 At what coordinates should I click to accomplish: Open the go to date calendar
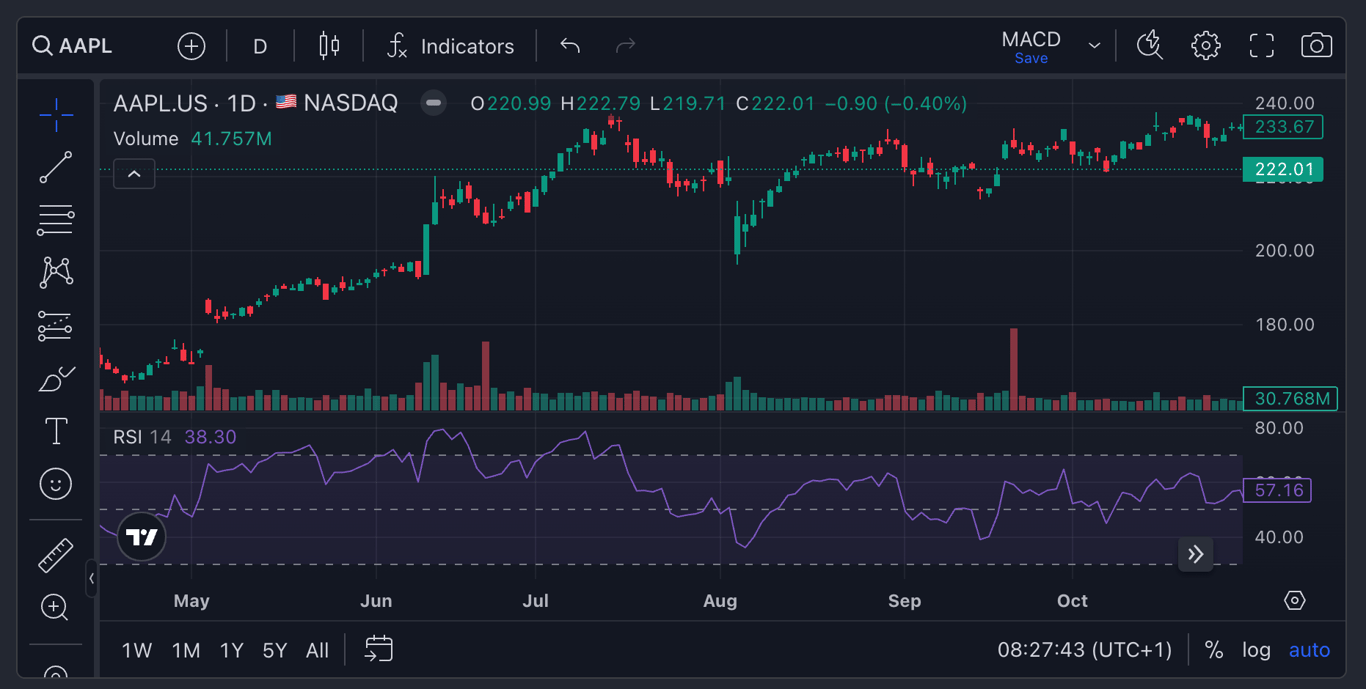tap(378, 649)
